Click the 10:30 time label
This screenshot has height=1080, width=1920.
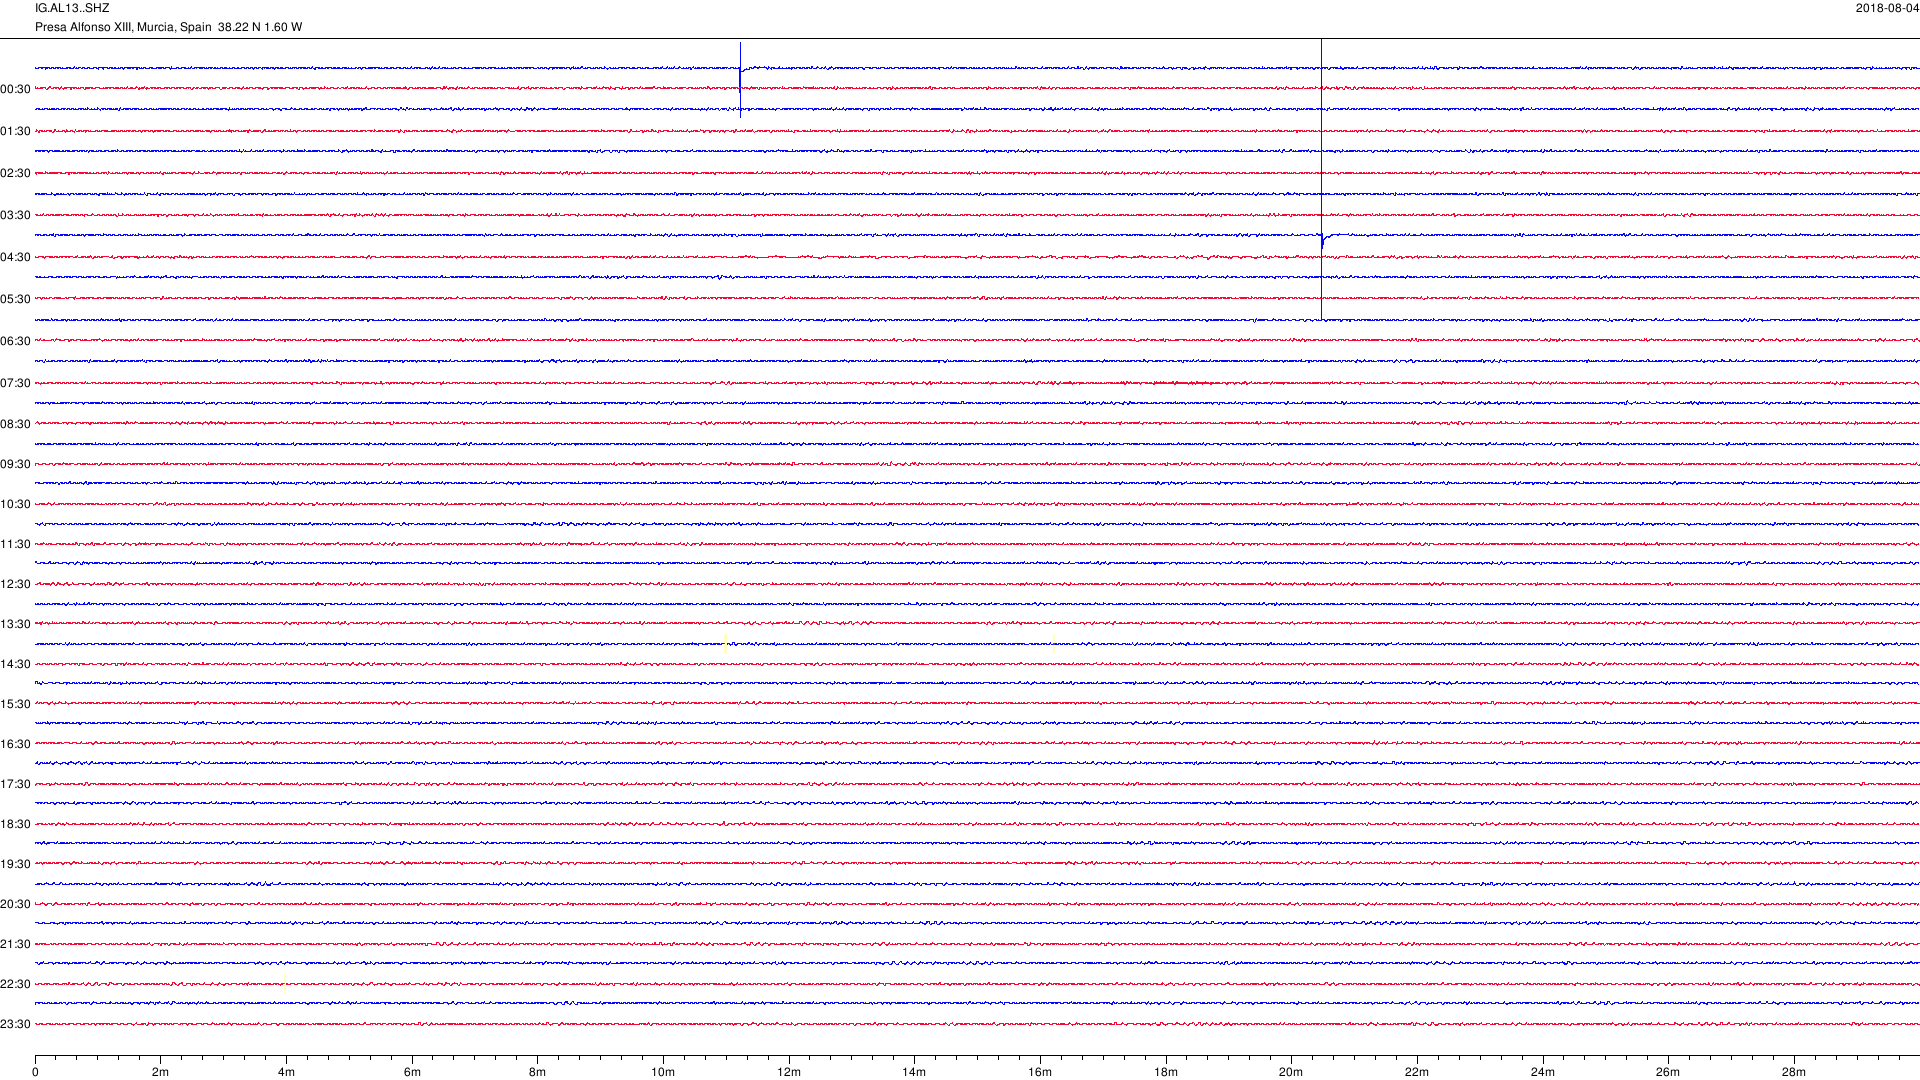coord(15,504)
